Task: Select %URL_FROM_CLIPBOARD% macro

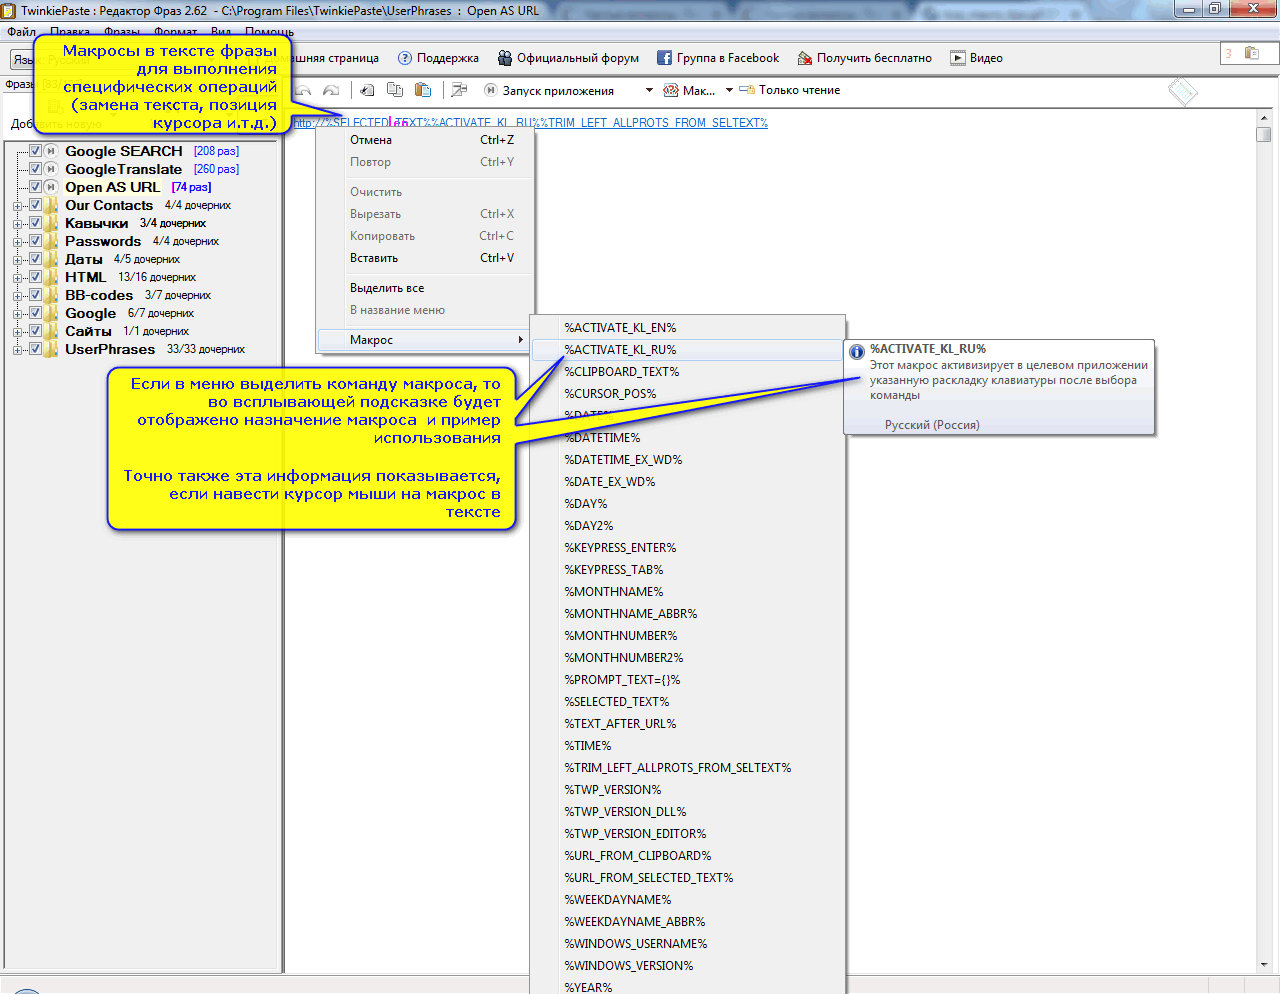Action: [x=688, y=856]
